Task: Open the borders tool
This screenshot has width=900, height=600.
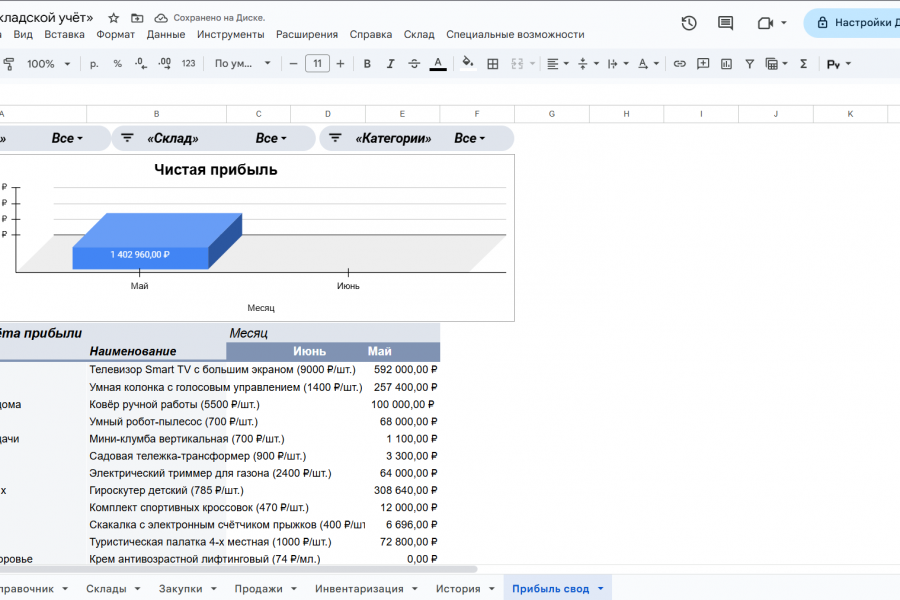Action: pyautogui.click(x=492, y=64)
